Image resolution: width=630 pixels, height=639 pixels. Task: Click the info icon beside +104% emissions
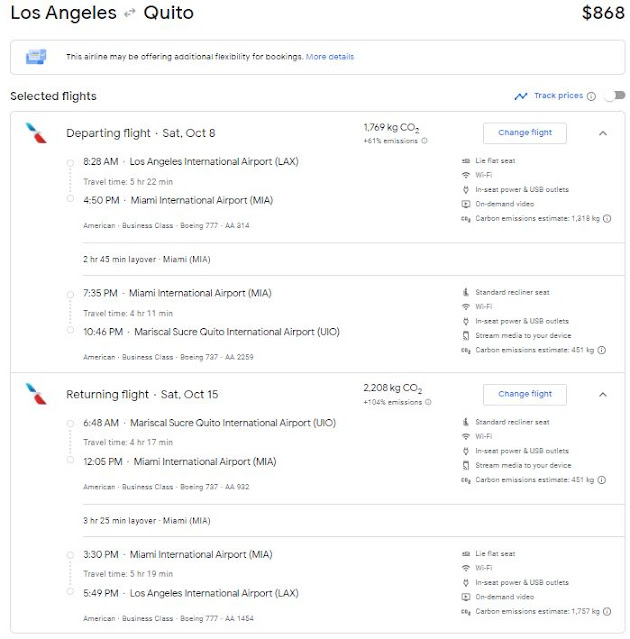pos(428,402)
